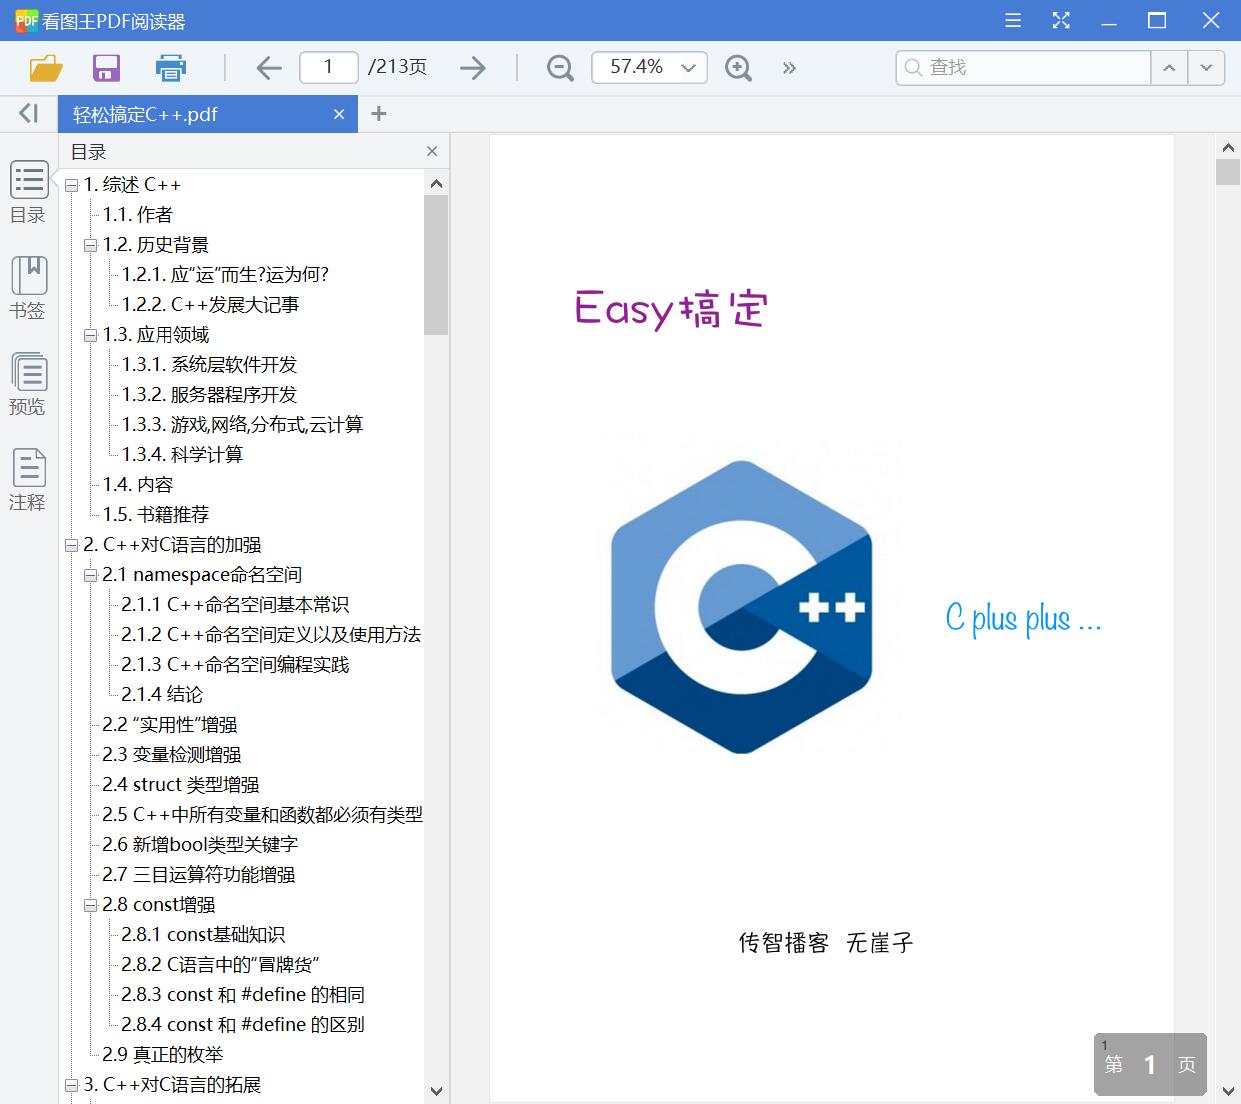Go to the next page arrow
This screenshot has width=1241, height=1104.
(472, 67)
